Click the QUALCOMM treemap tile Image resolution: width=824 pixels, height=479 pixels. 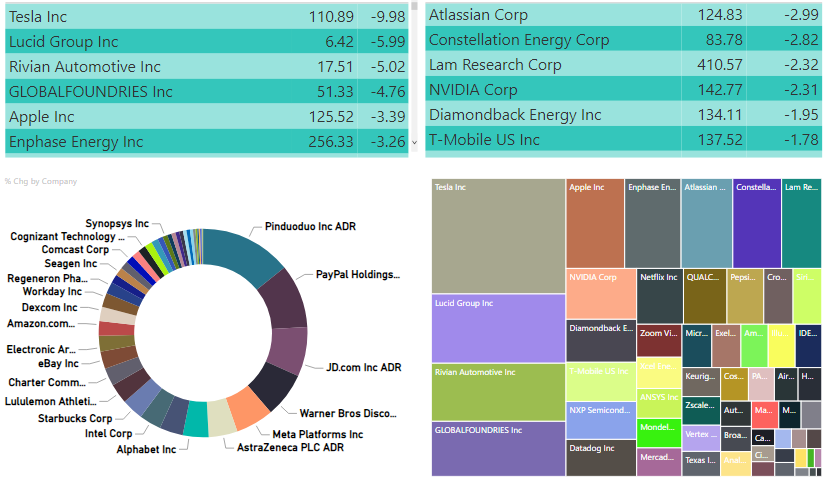(x=705, y=296)
